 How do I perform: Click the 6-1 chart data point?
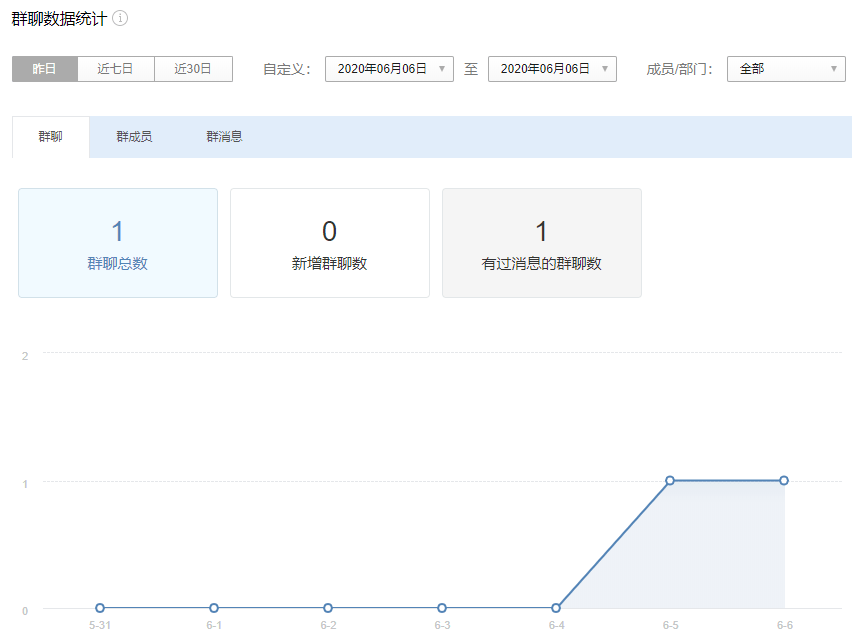click(214, 608)
